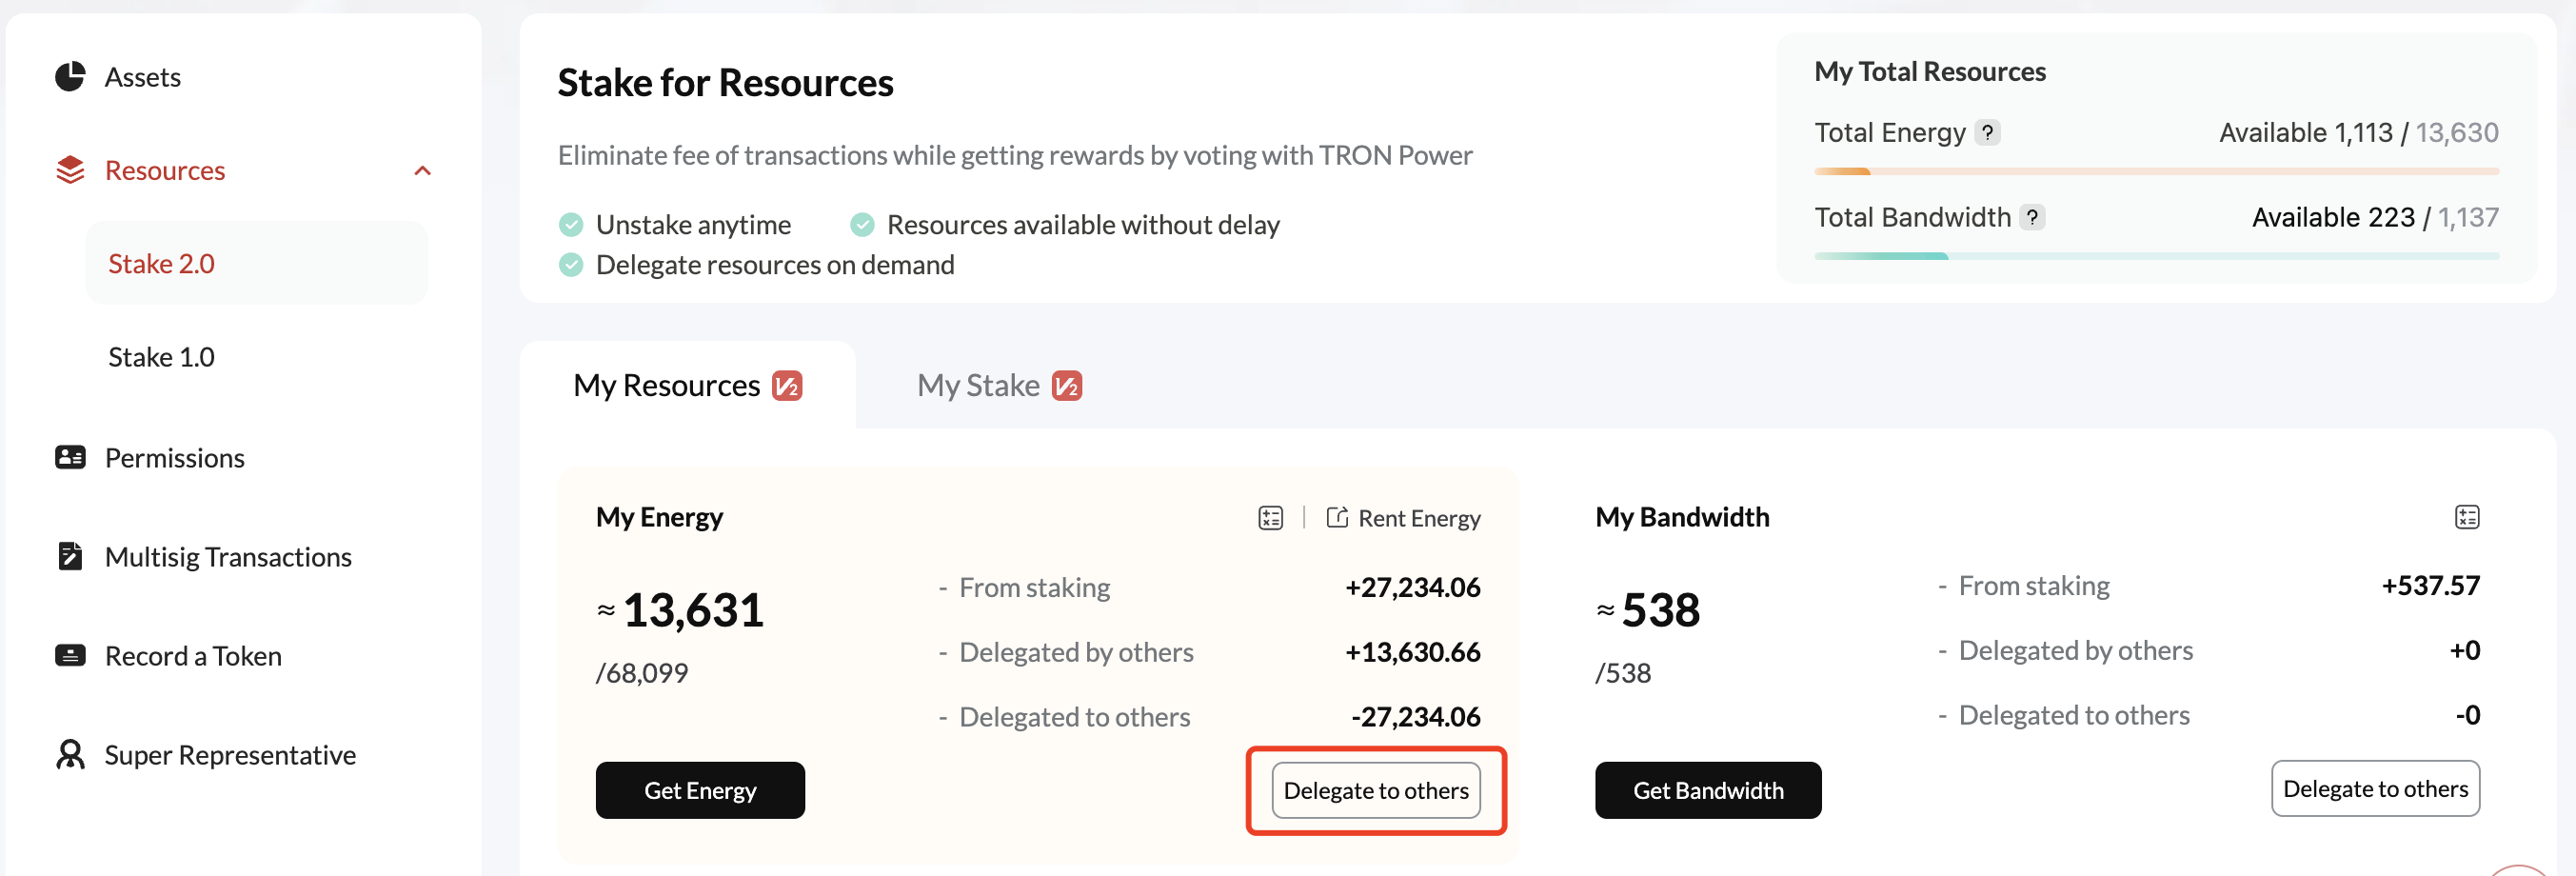
Task: Click bandwidth Delegated to others -0 value
Action: tap(2468, 716)
